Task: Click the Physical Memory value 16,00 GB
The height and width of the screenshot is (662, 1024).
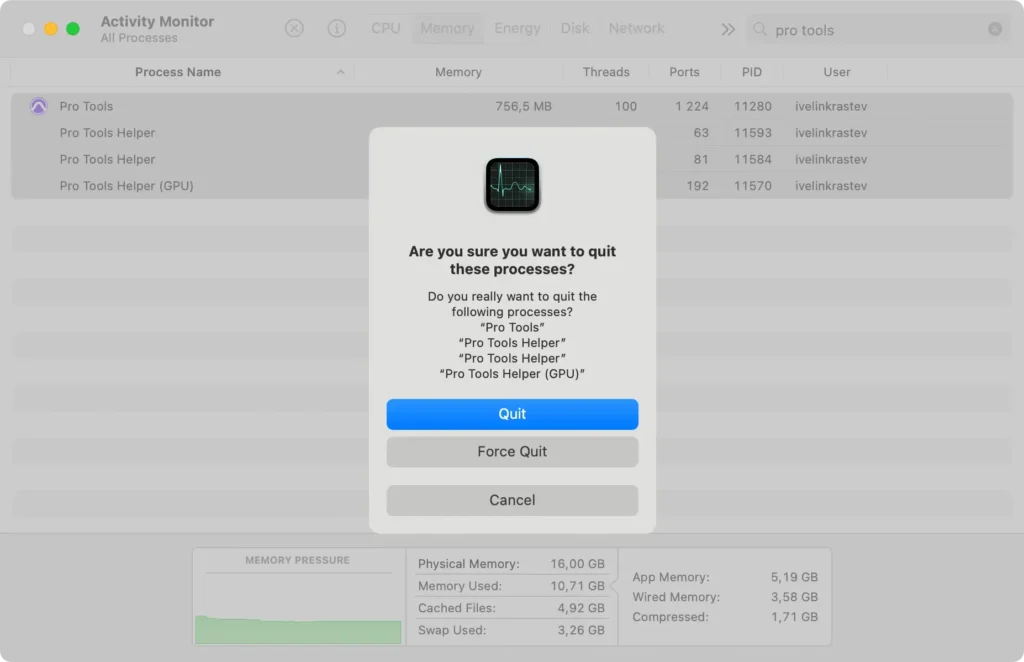Action: [x=577, y=563]
